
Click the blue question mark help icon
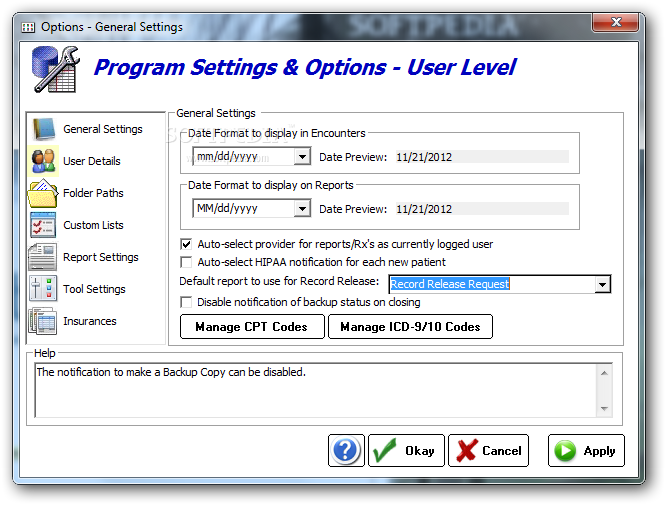pos(346,451)
